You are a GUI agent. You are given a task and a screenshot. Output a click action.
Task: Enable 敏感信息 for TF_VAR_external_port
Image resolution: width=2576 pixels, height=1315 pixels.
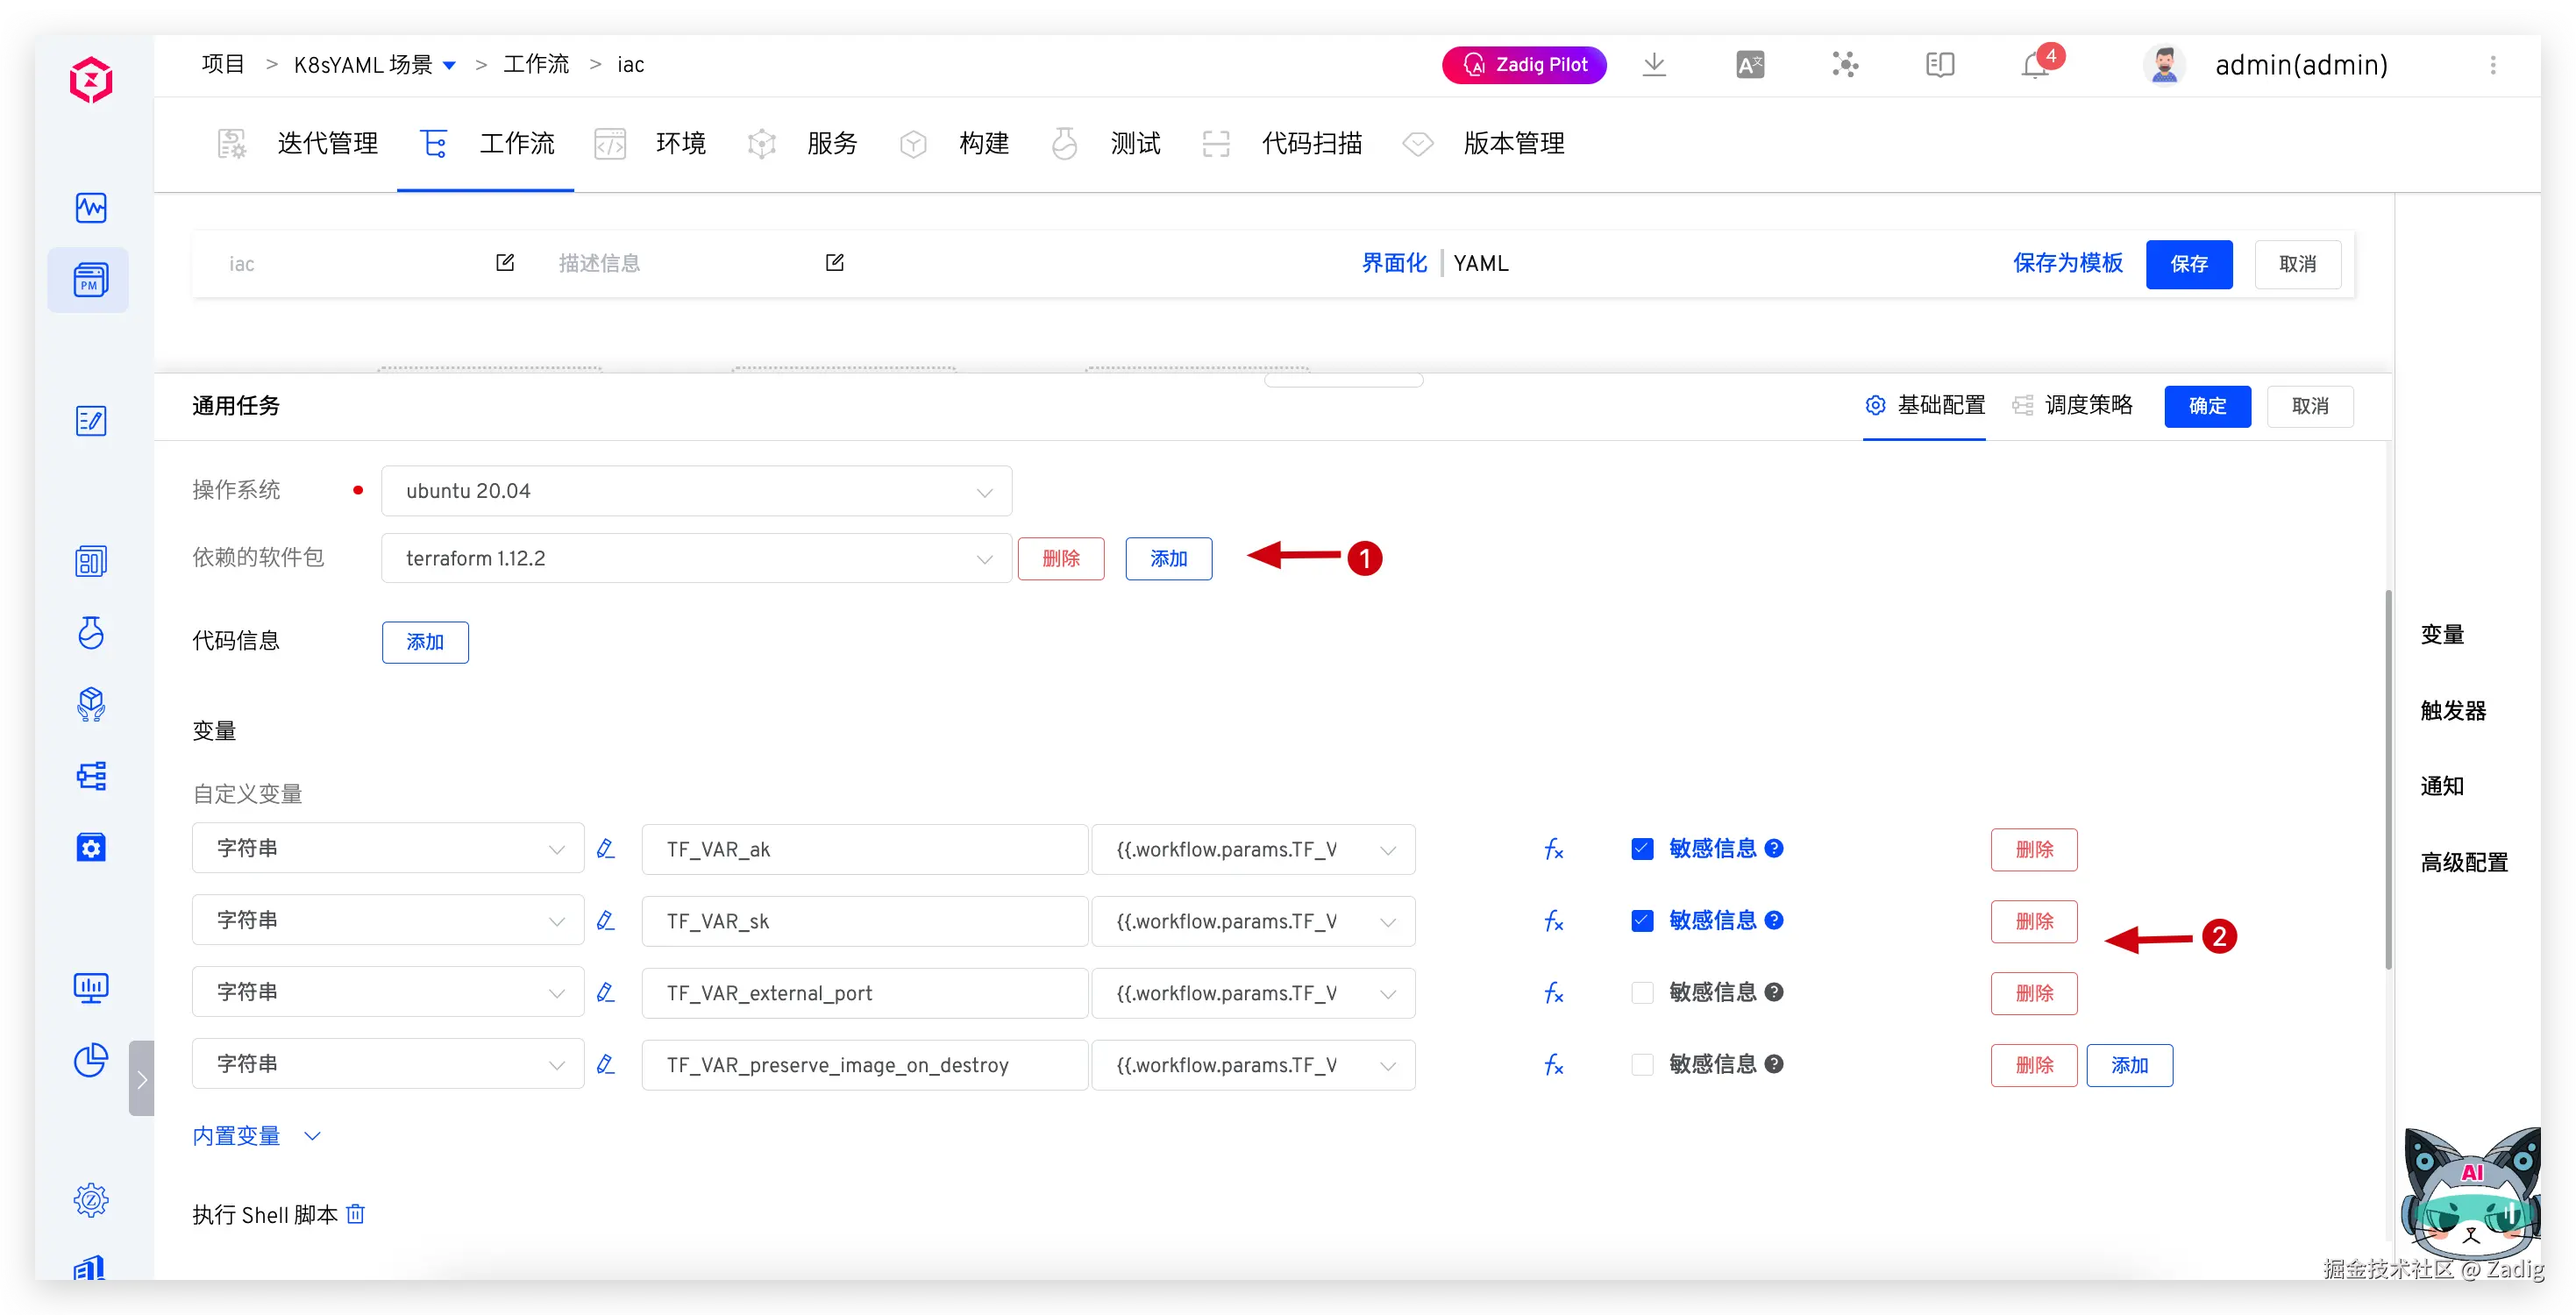coord(1642,993)
